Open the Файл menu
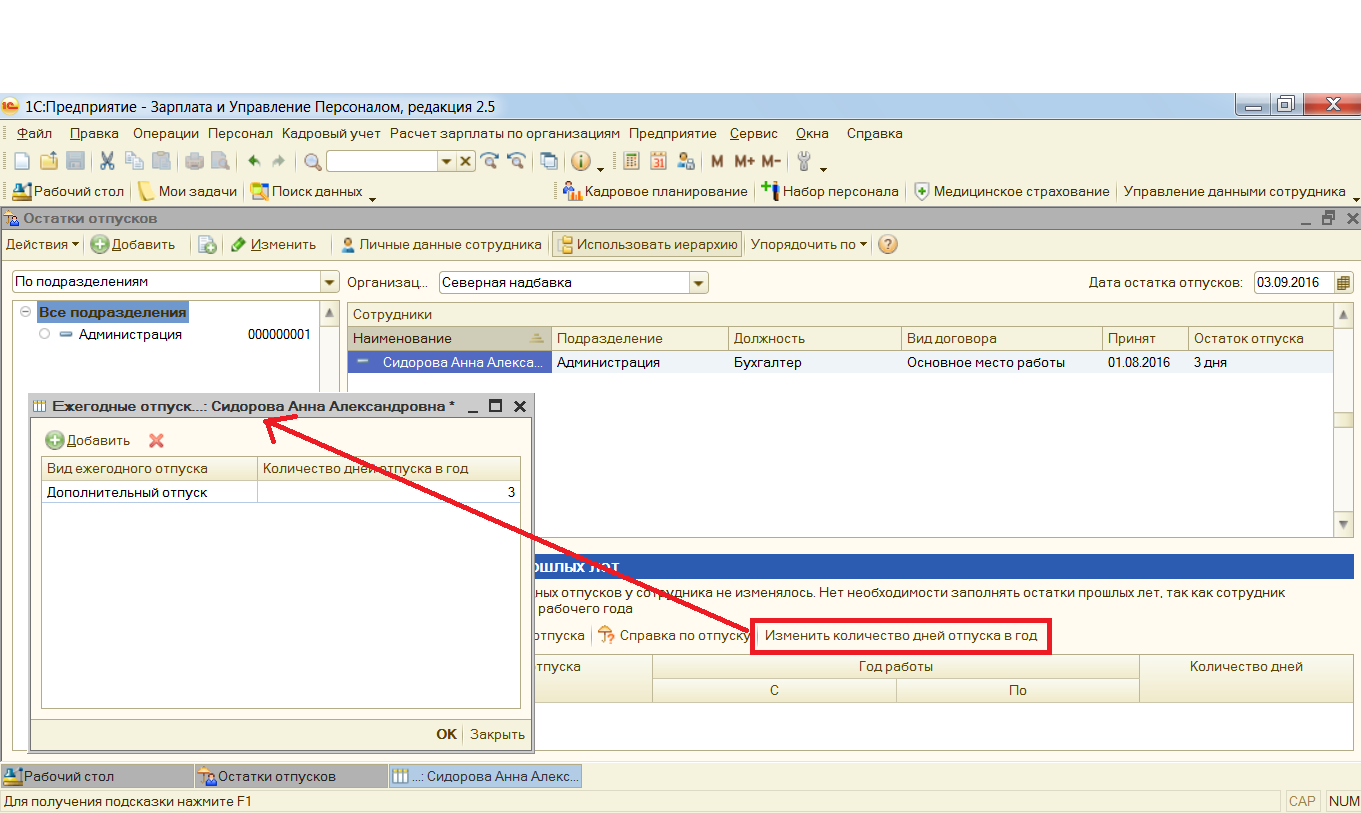 point(35,133)
